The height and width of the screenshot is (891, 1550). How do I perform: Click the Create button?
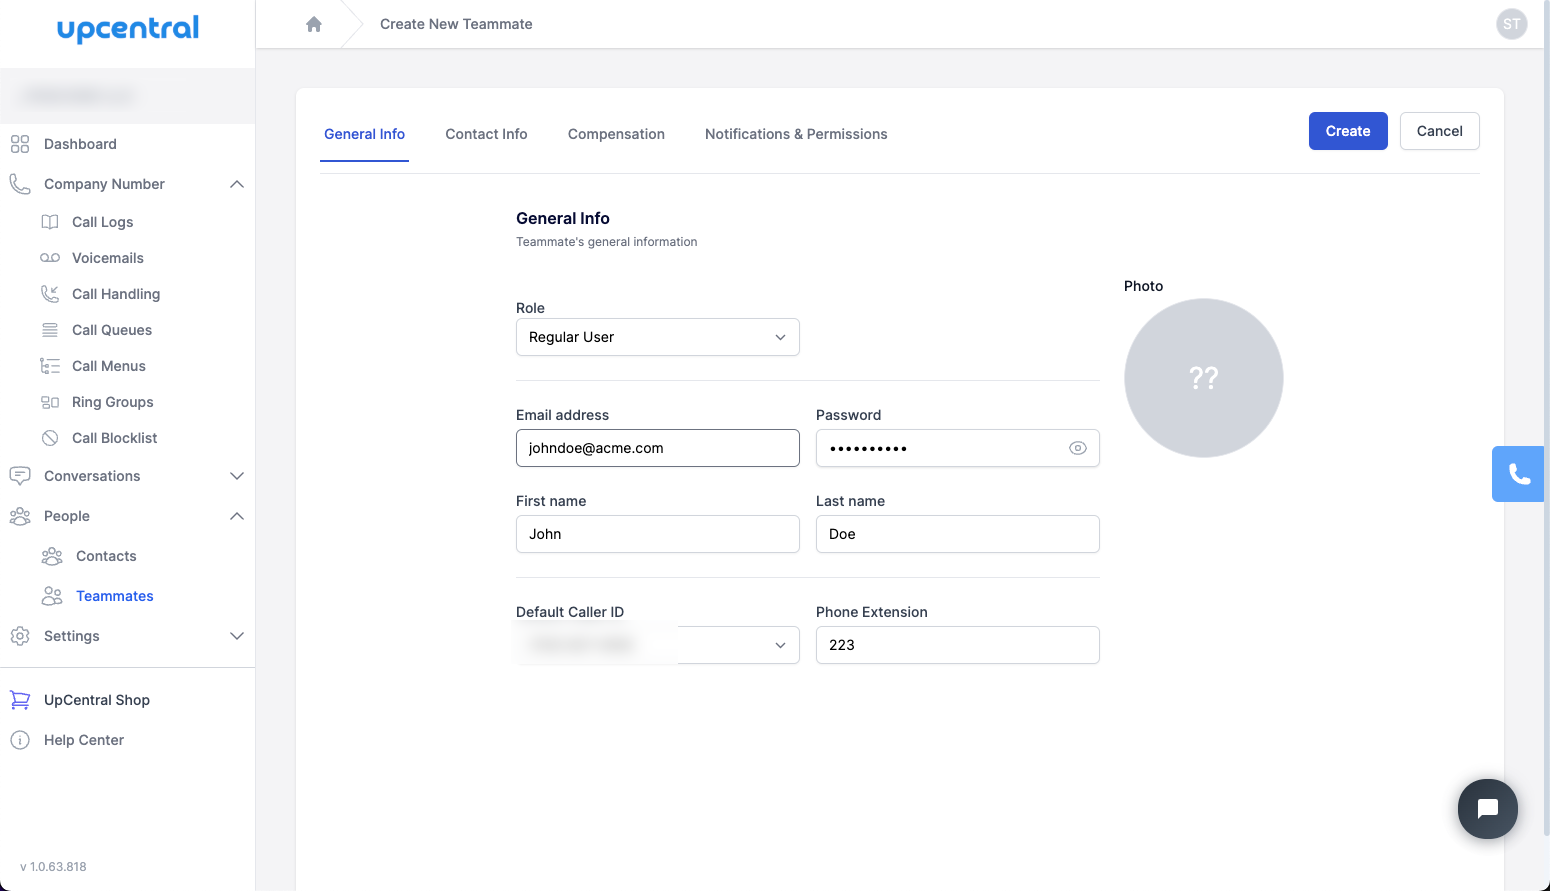[1347, 131]
